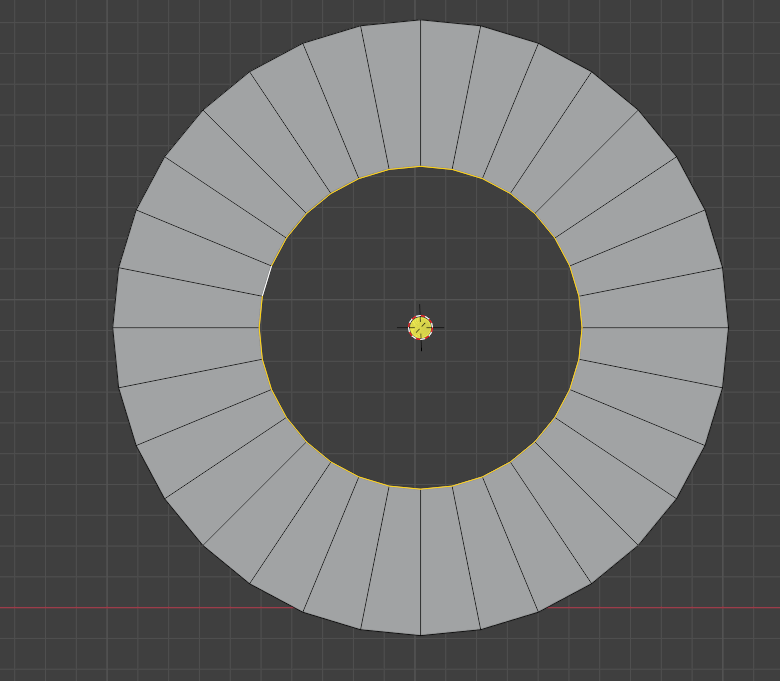Click the horizontal radial edge on ring's right side
Screen dimensions: 780x681
coord(655,327)
